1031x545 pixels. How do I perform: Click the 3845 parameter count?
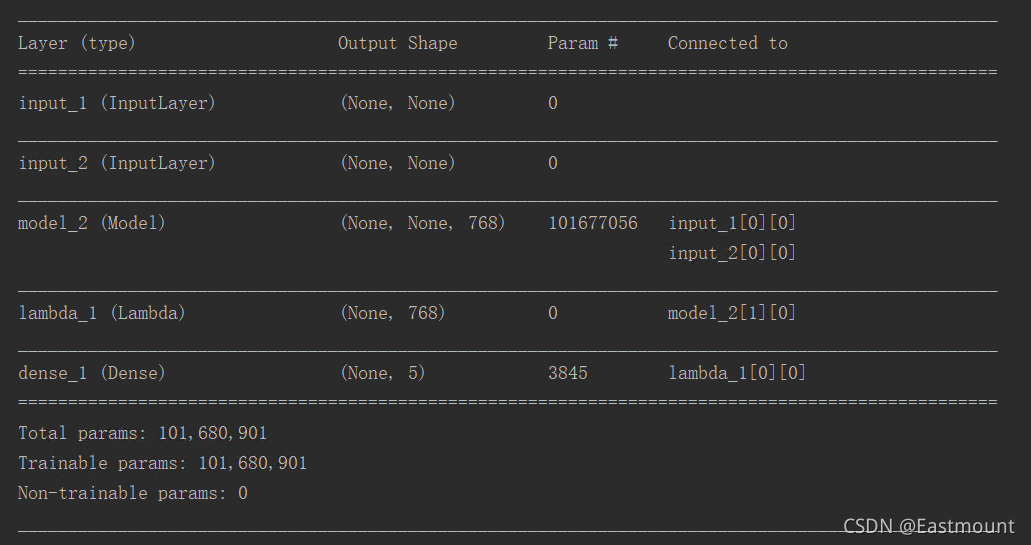click(567, 373)
